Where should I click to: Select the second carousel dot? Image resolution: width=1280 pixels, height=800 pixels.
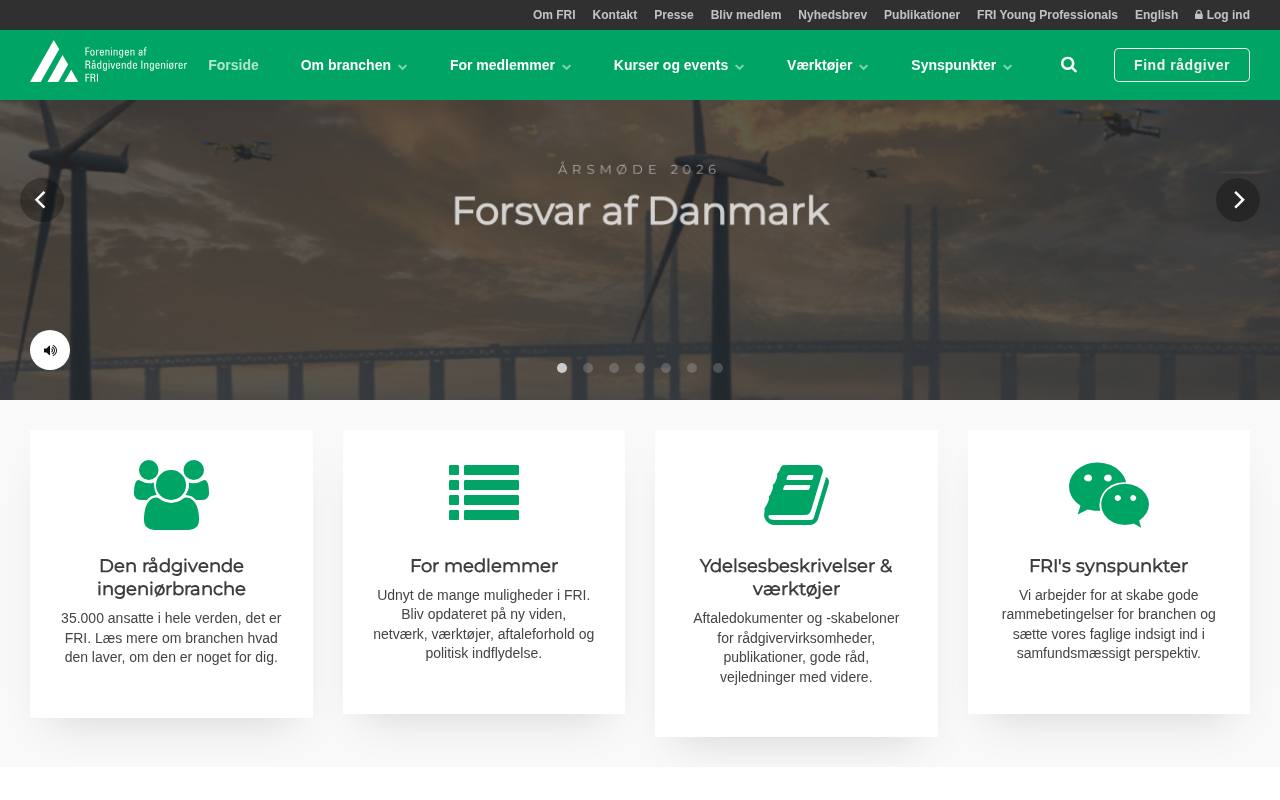[x=588, y=368]
